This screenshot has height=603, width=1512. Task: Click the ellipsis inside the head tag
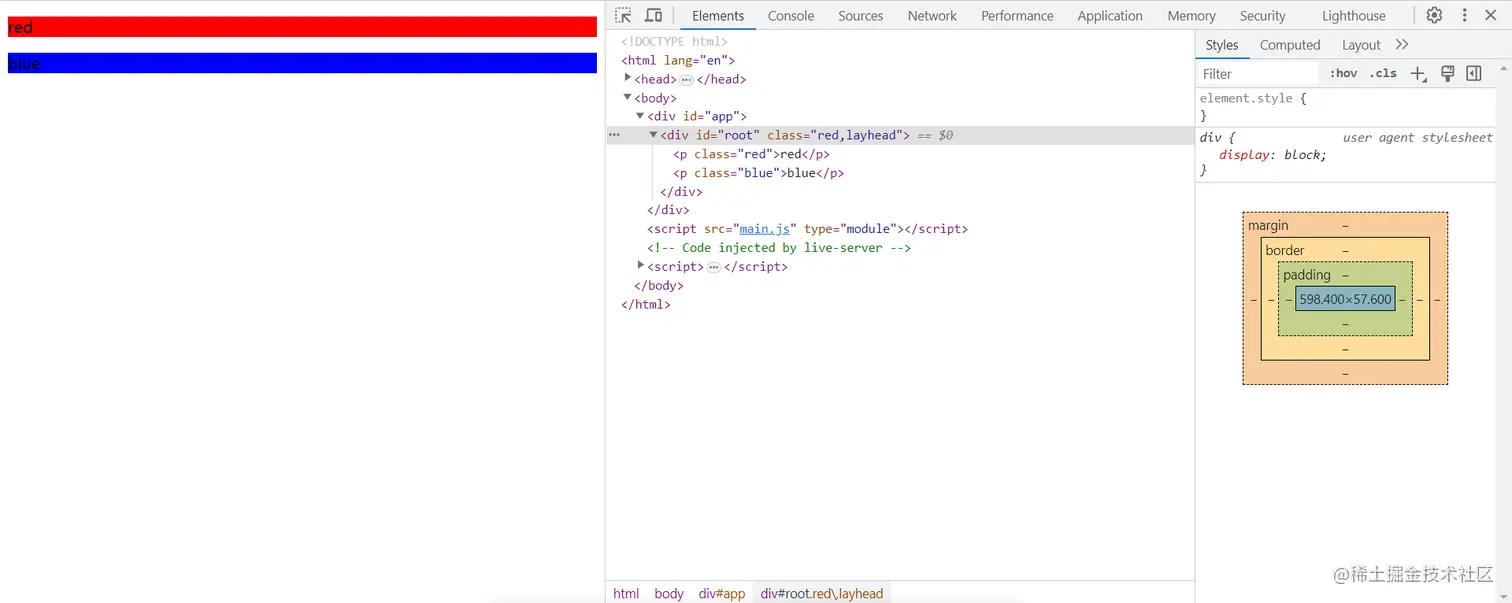tap(686, 80)
